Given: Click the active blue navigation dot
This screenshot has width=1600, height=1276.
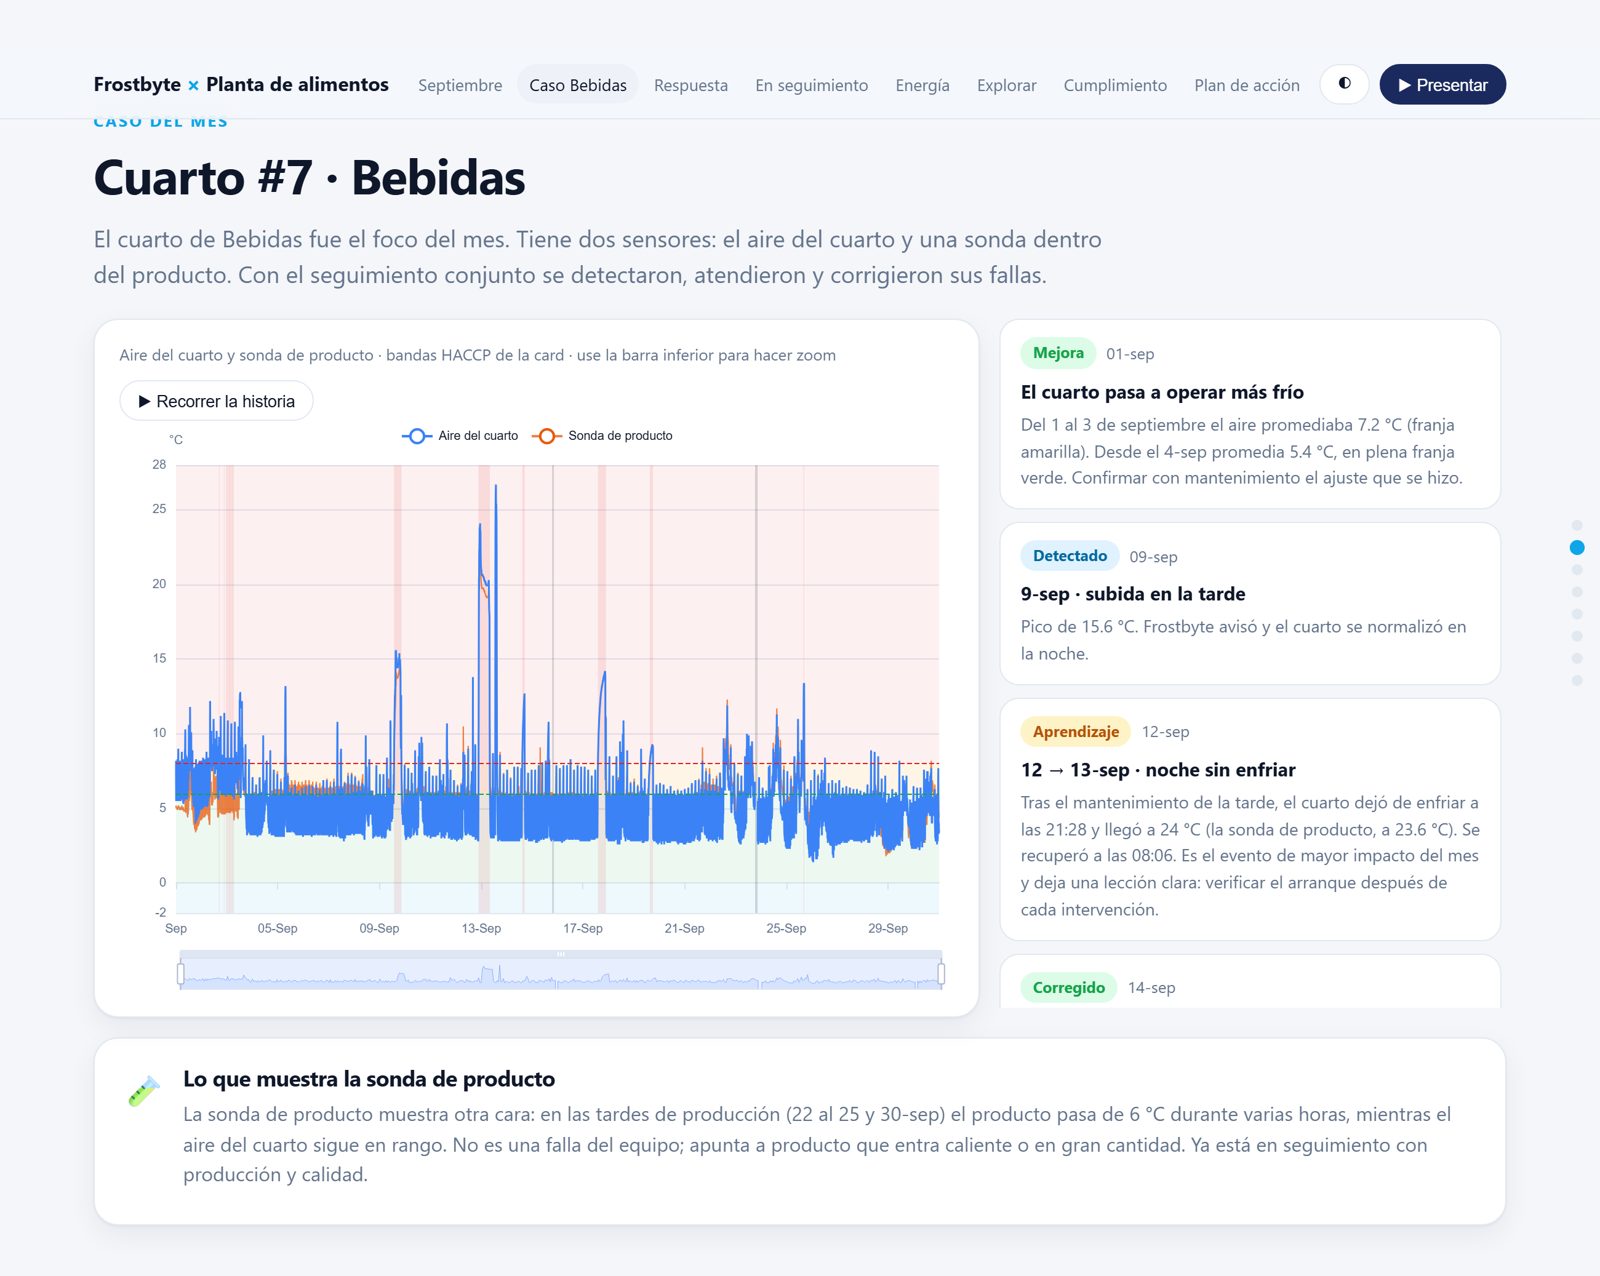Looking at the screenshot, I should click(x=1577, y=548).
